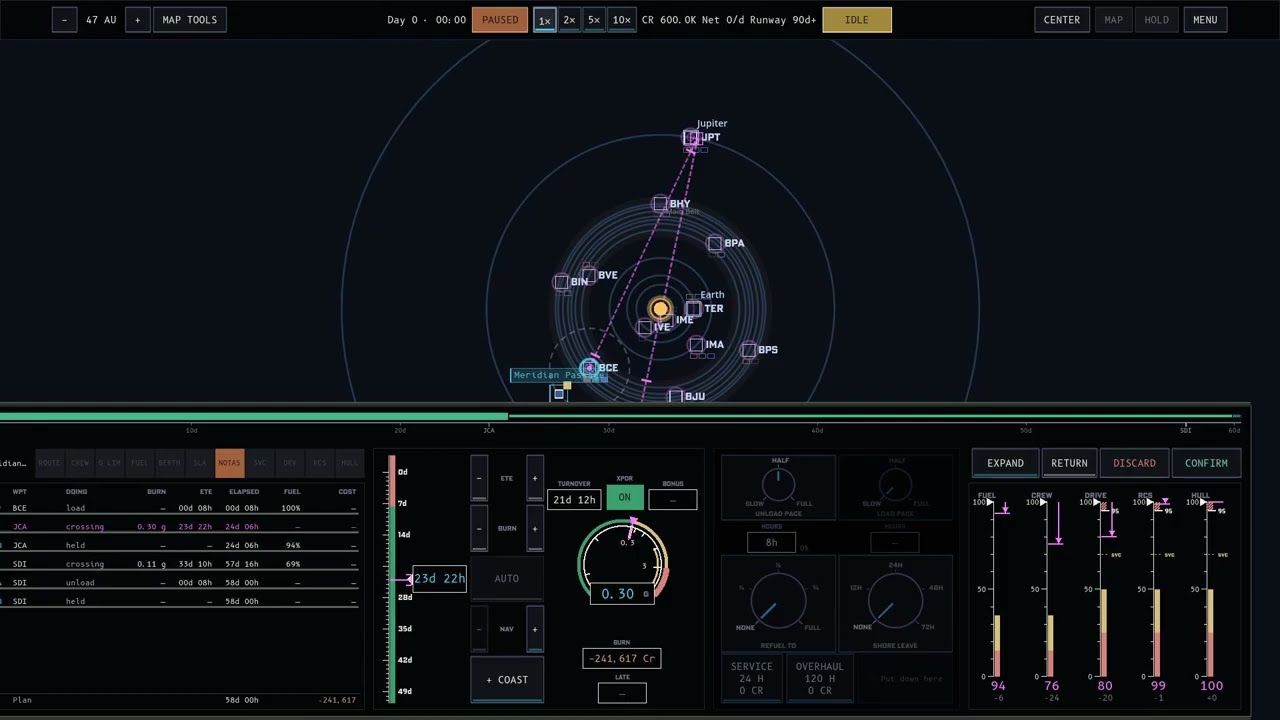Switch to the CREW tab
The image size is (1280, 720).
79,463
